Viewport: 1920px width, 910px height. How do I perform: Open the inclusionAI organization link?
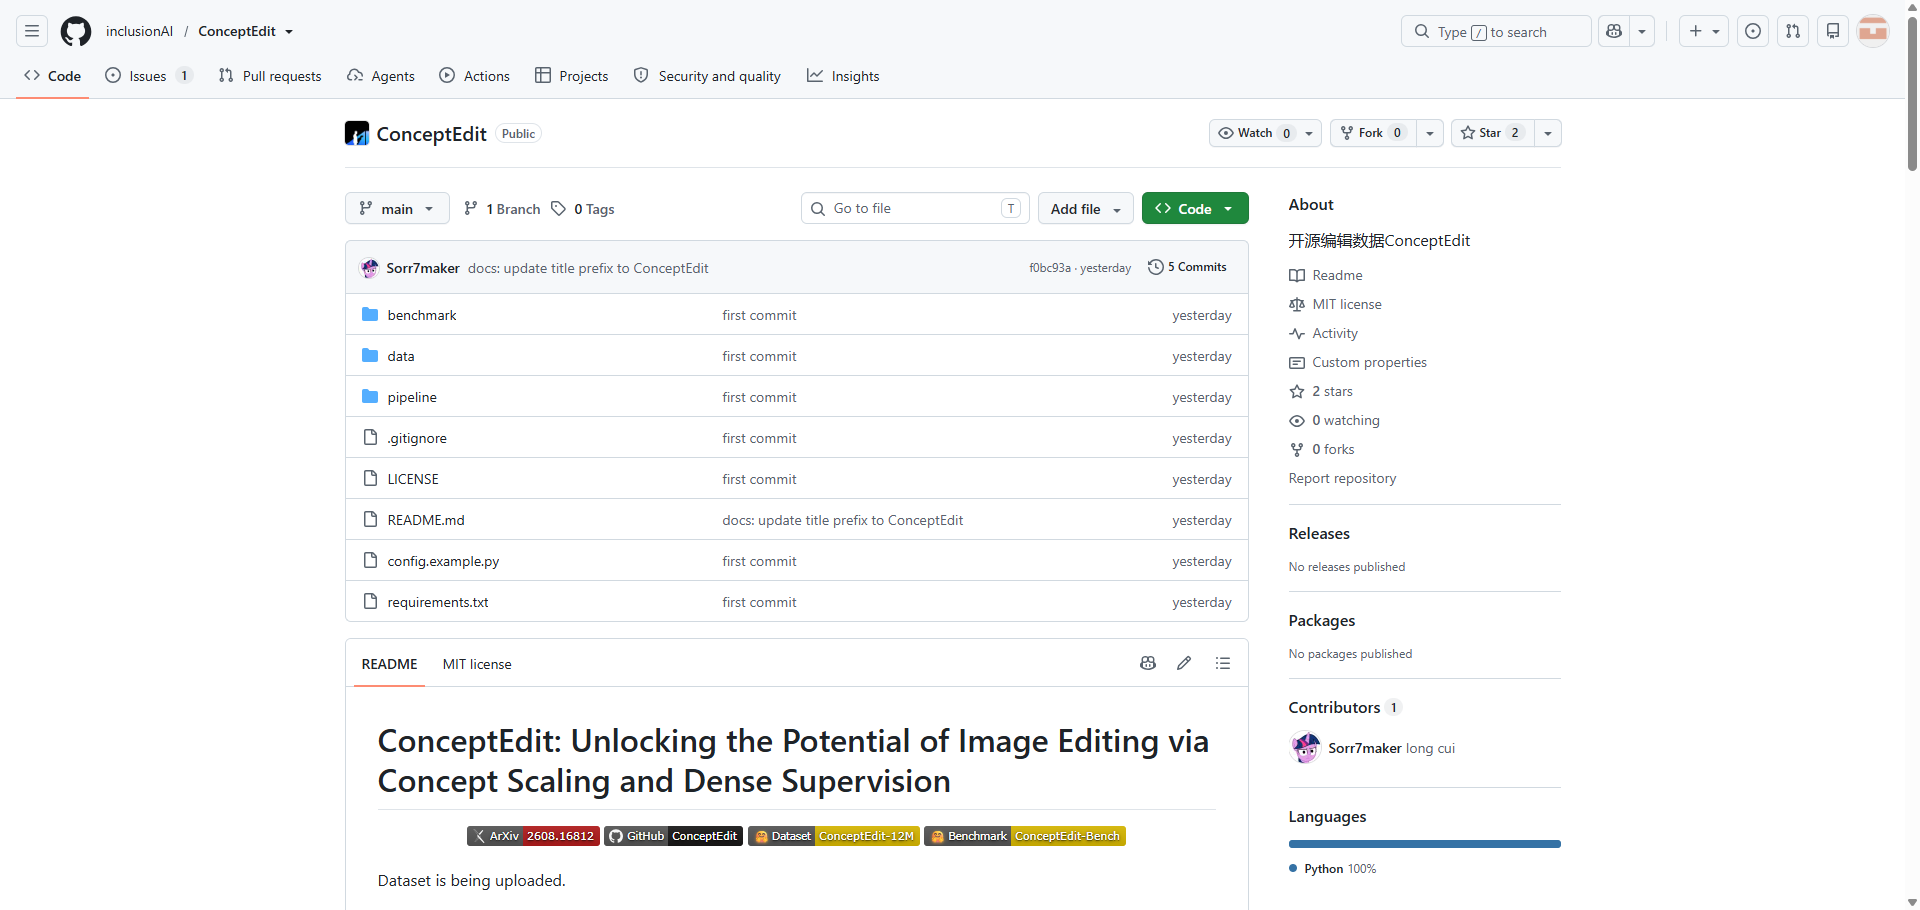[x=140, y=31]
